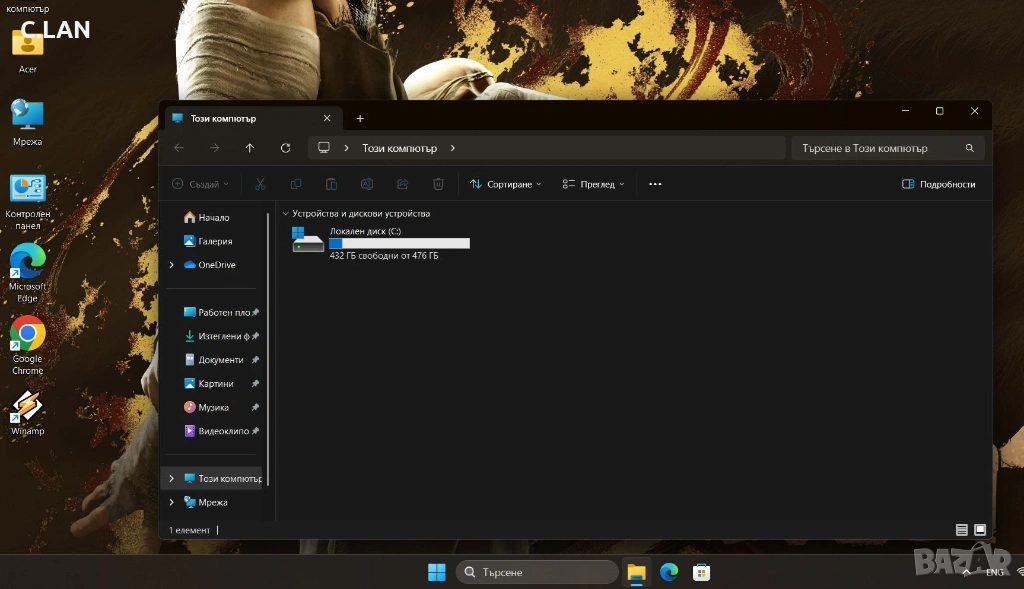Viewport: 1024px width, 589px height.
Task: Expand the OneDrive tree node
Action: [x=172, y=265]
